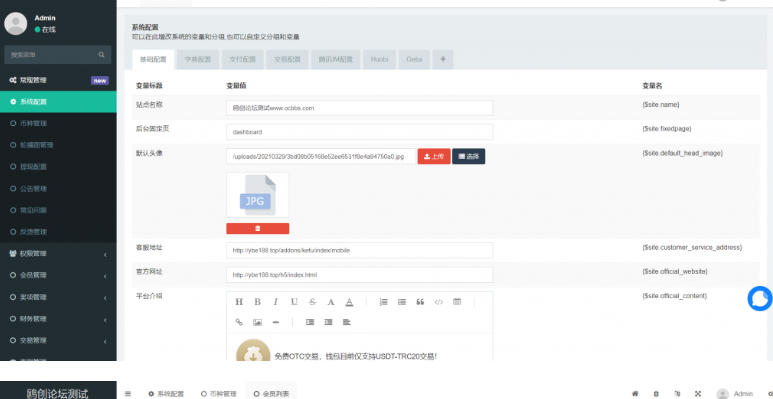
Task: Expand the 财务管理 sidebar menu
Action: pyautogui.click(x=58, y=319)
